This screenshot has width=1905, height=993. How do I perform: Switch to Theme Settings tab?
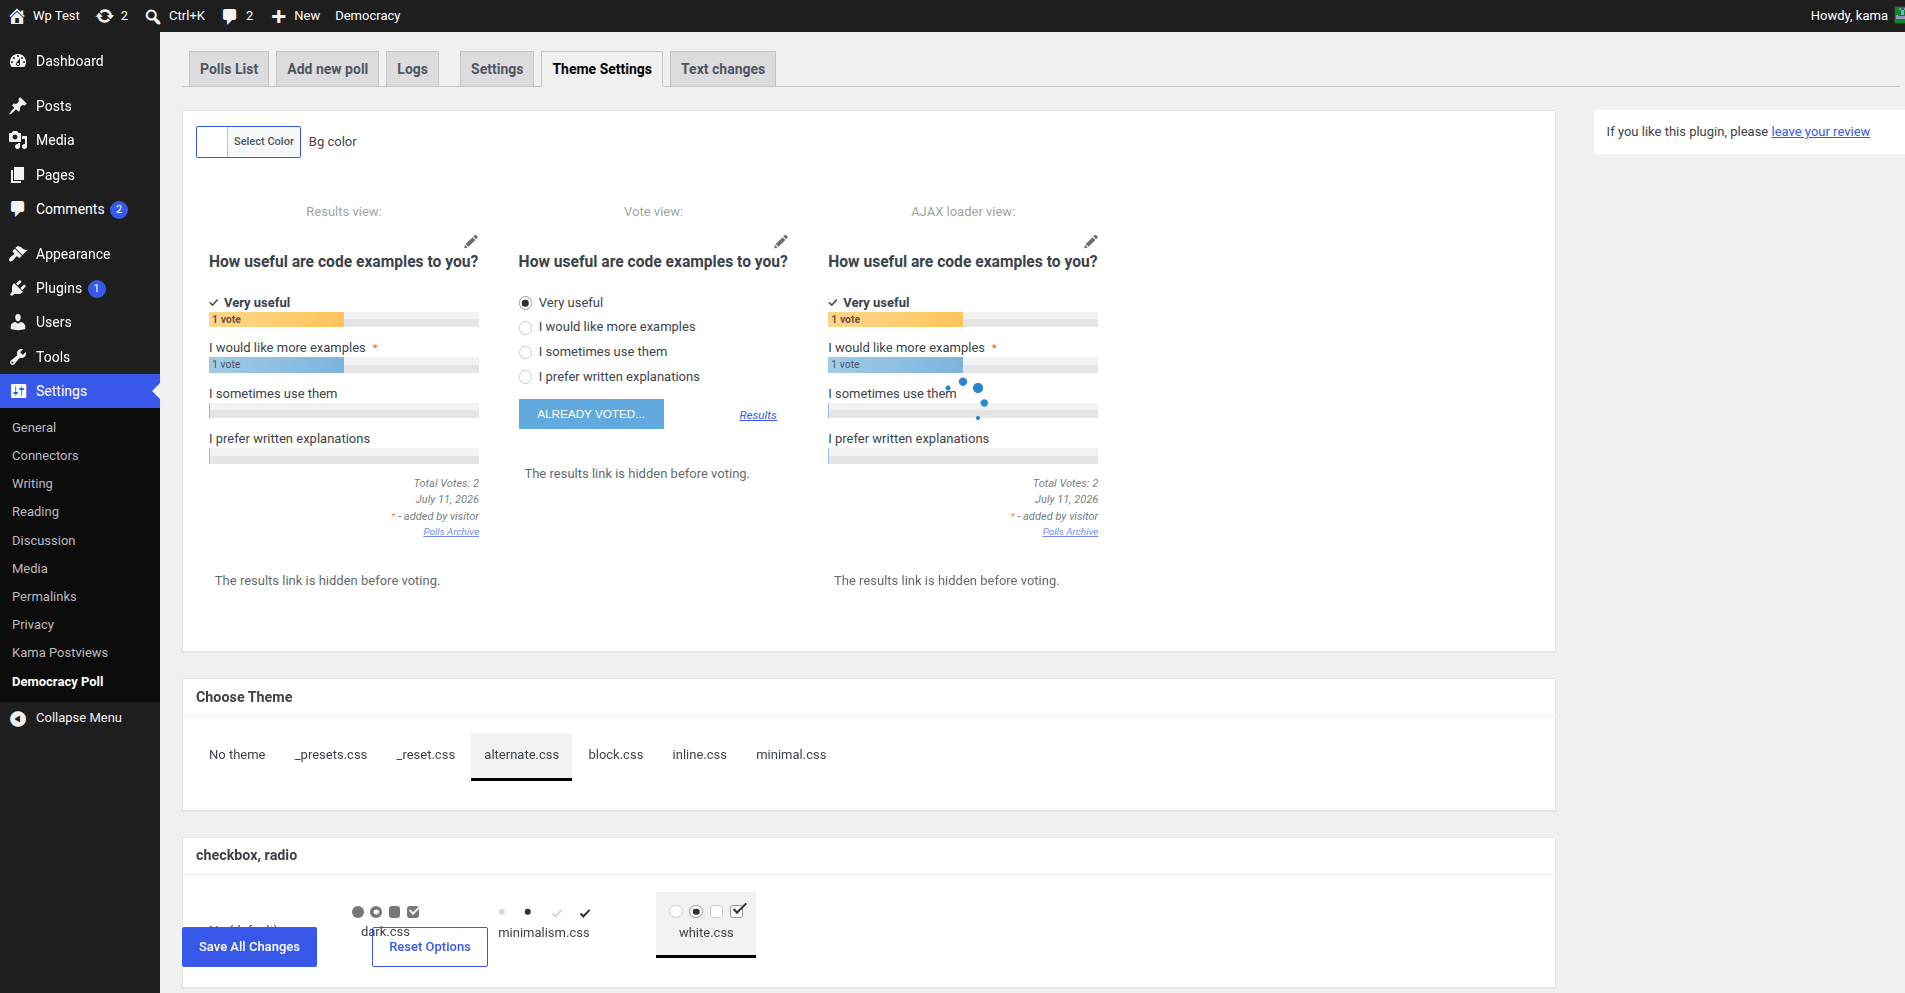(602, 69)
